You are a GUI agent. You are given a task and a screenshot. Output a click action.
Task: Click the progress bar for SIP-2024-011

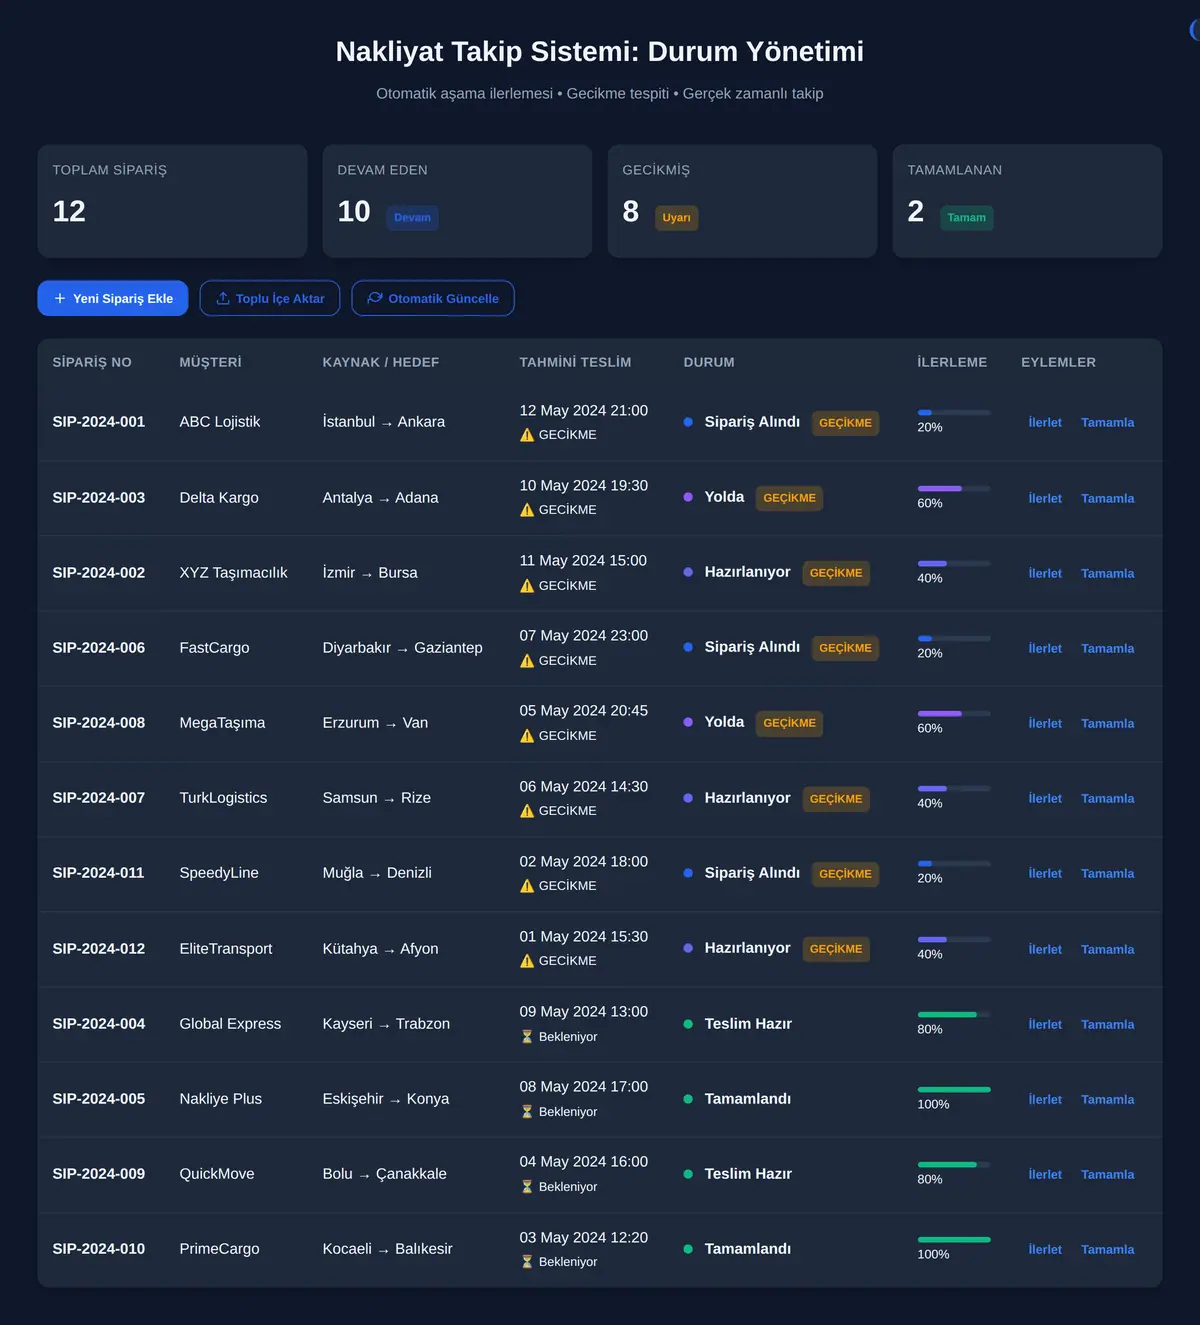click(x=954, y=863)
